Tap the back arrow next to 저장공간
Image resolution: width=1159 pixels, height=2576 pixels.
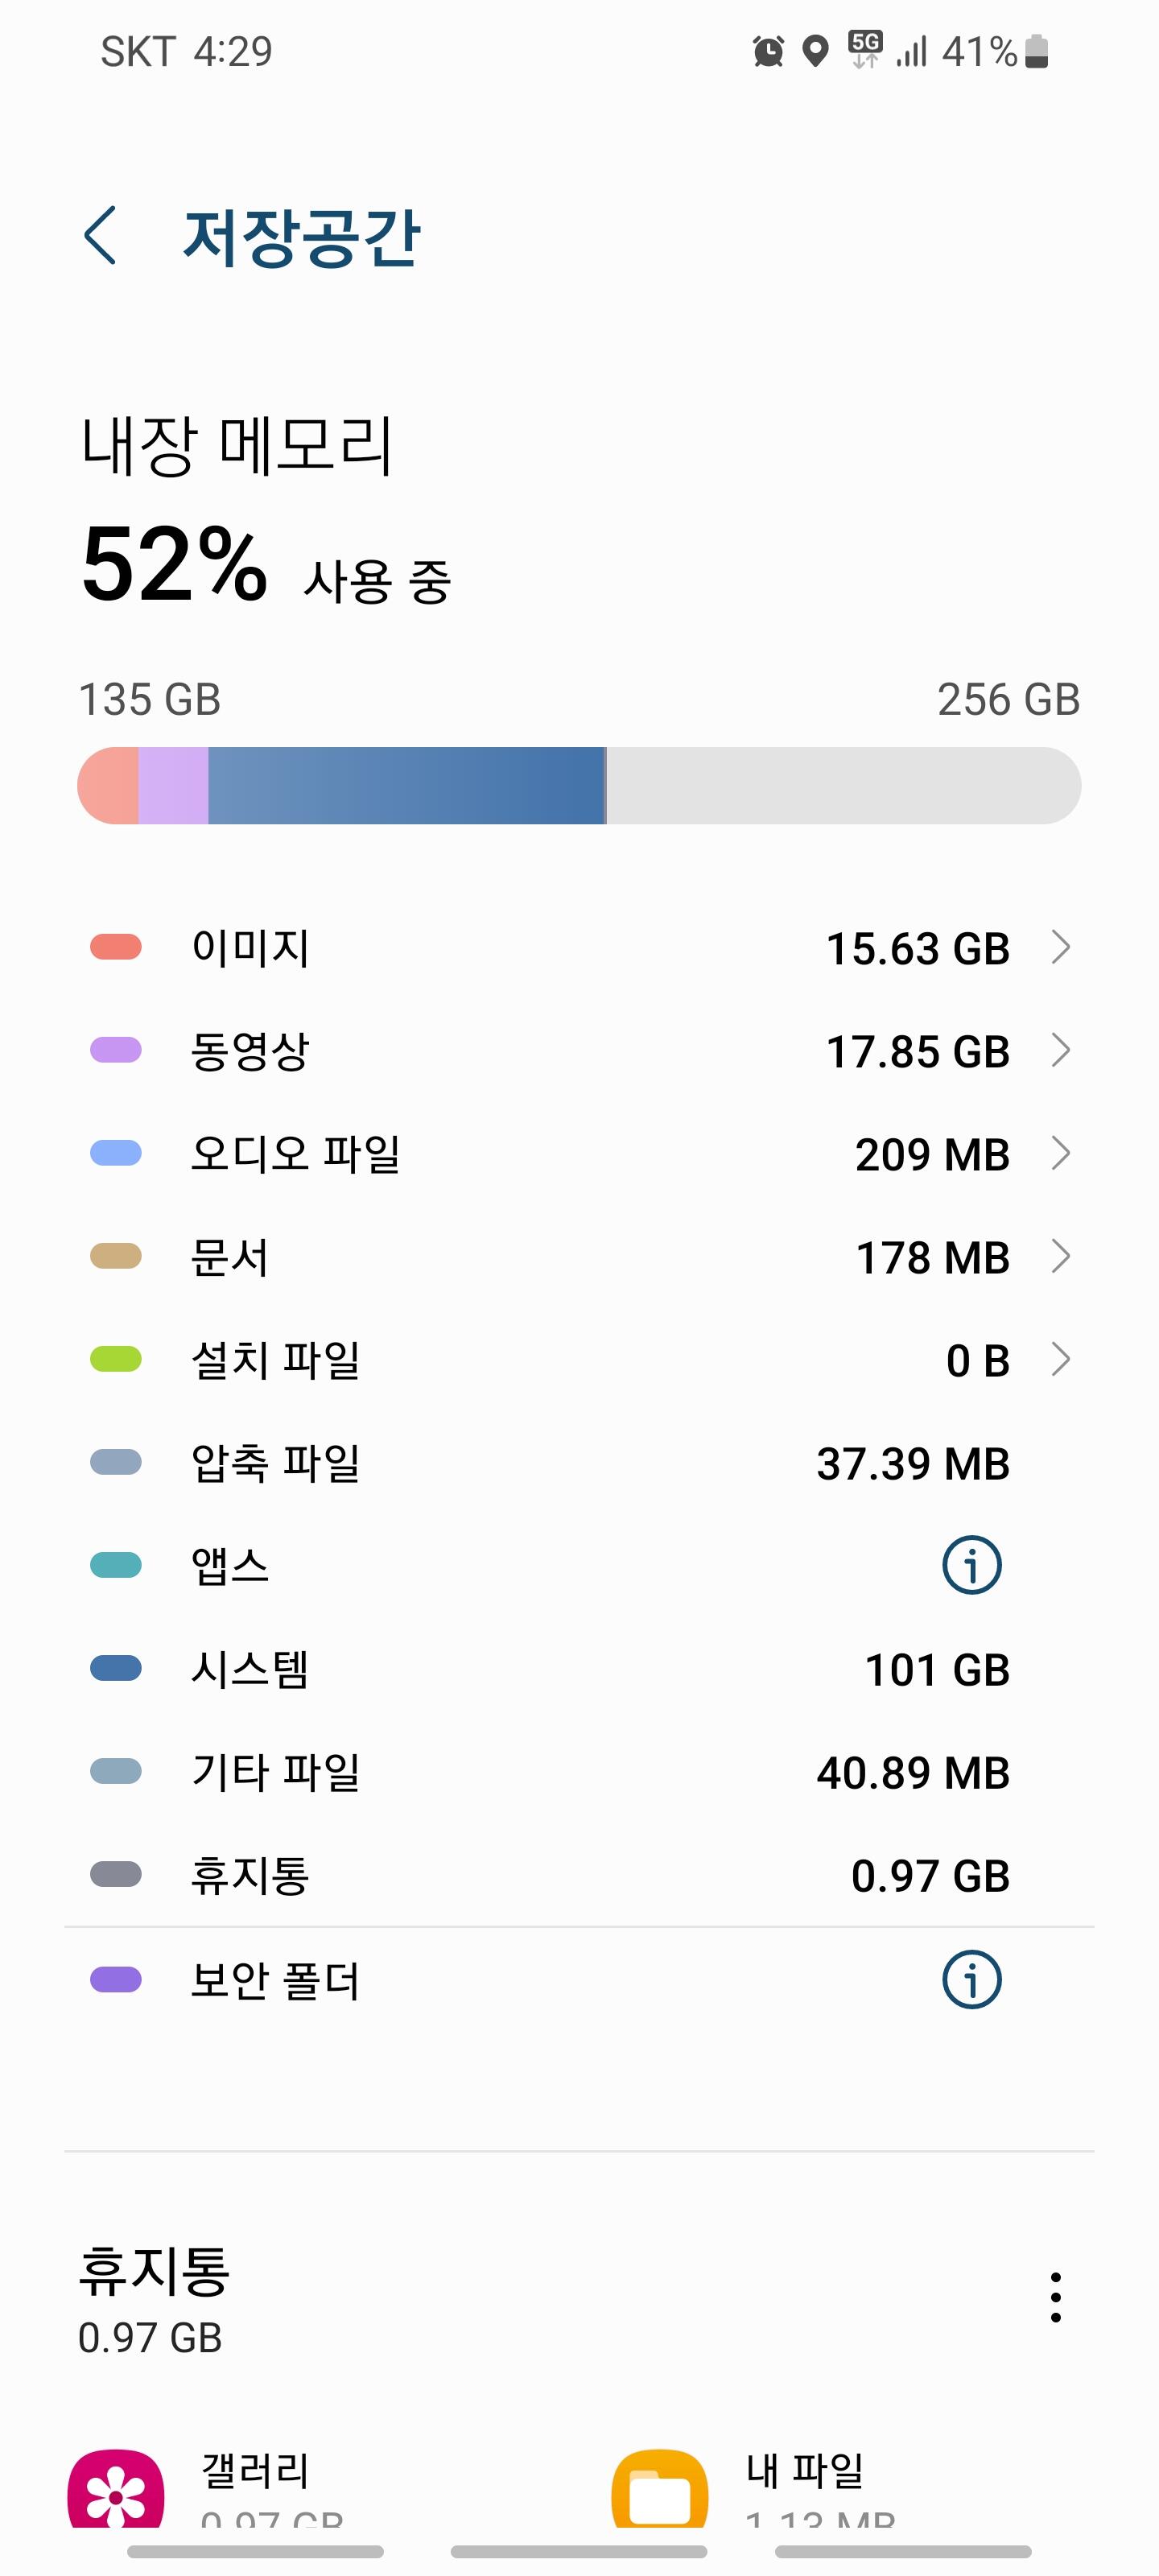coord(100,236)
